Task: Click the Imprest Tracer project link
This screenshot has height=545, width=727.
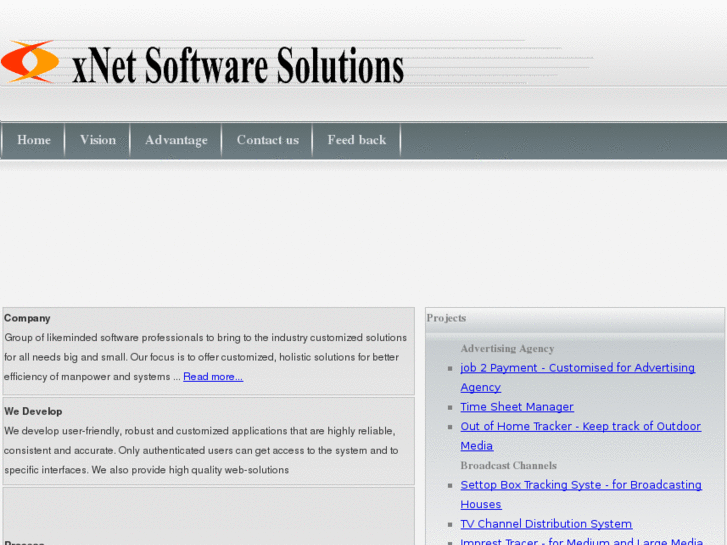Action: pos(581,541)
